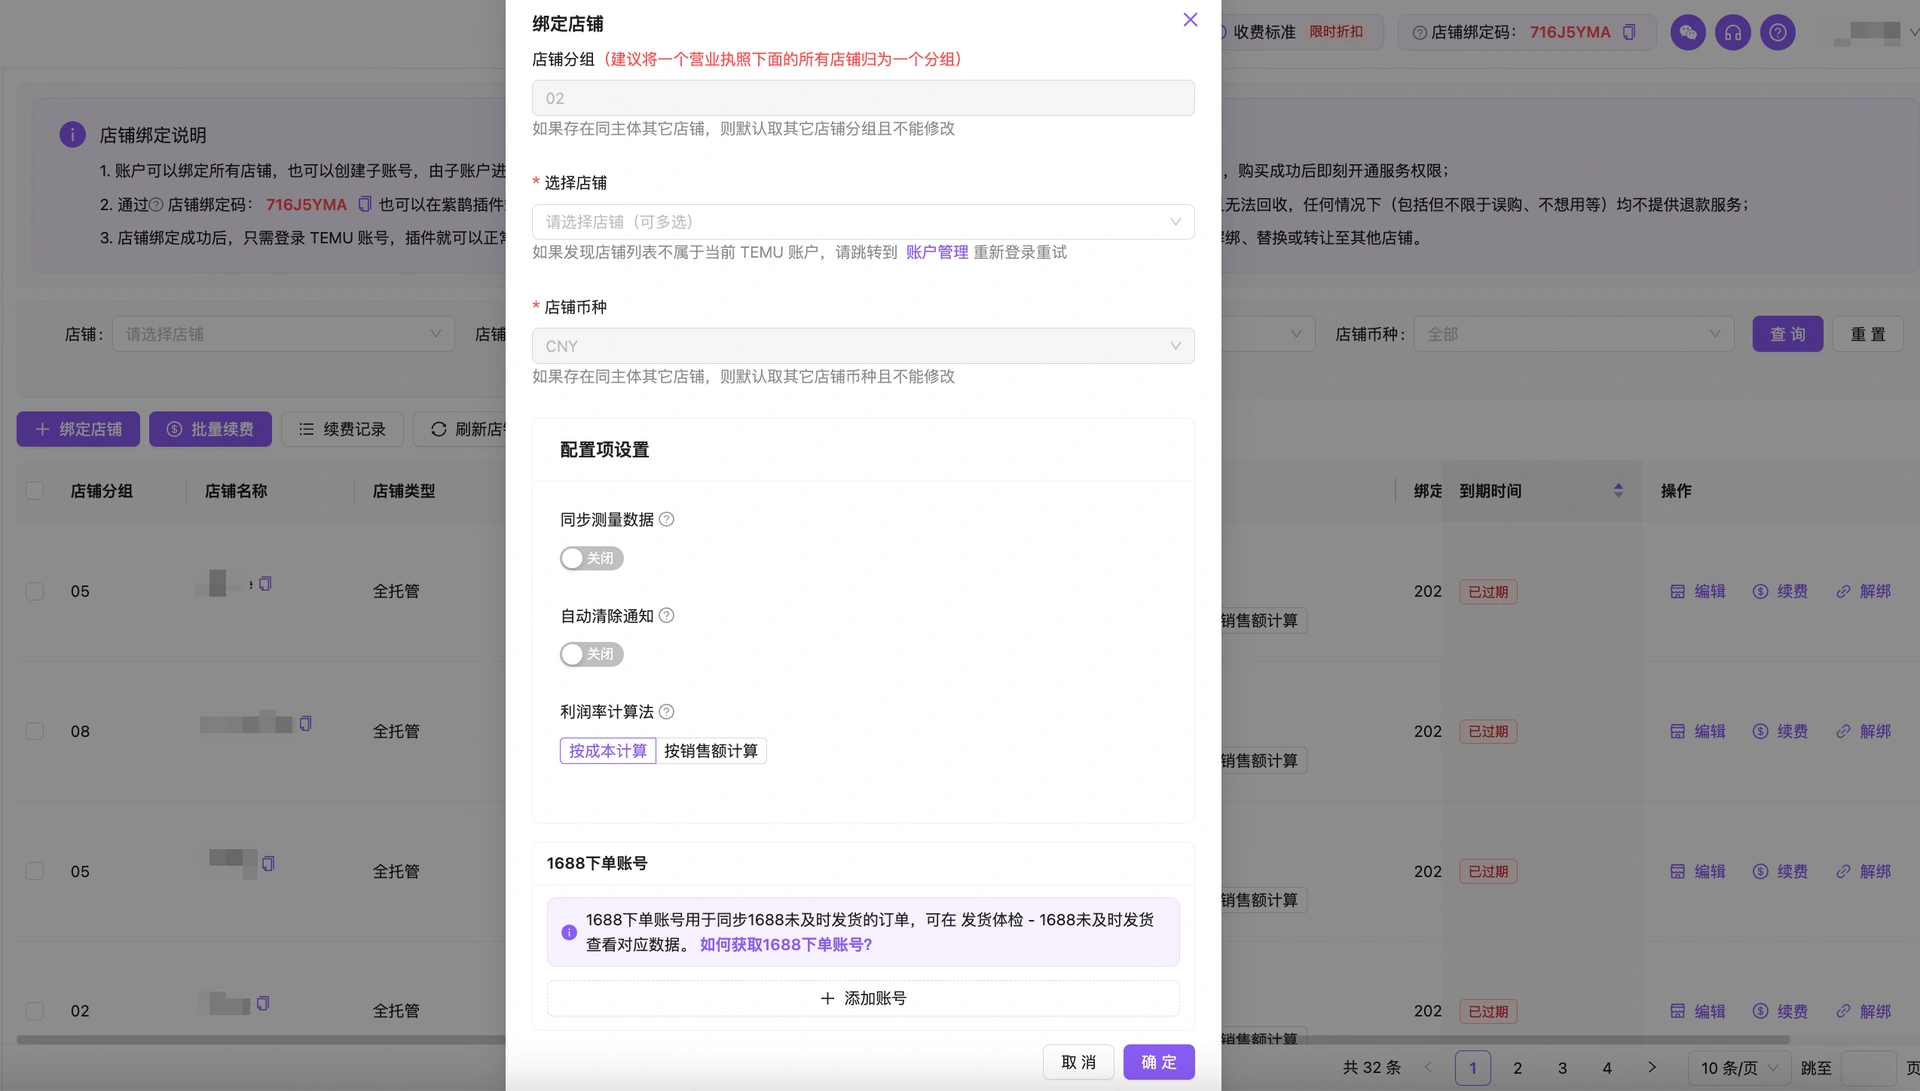Check the checkbox for first 05 row
The height and width of the screenshot is (1091, 1920).
pyautogui.click(x=35, y=591)
